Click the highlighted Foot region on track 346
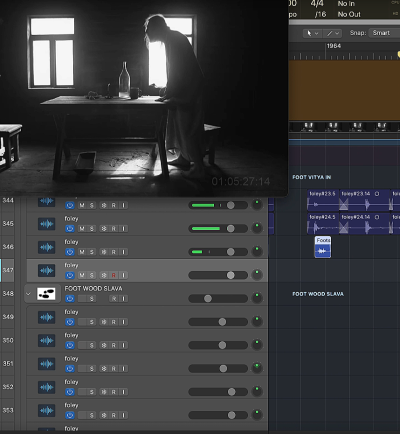This screenshot has height=434, width=400. coord(323,247)
